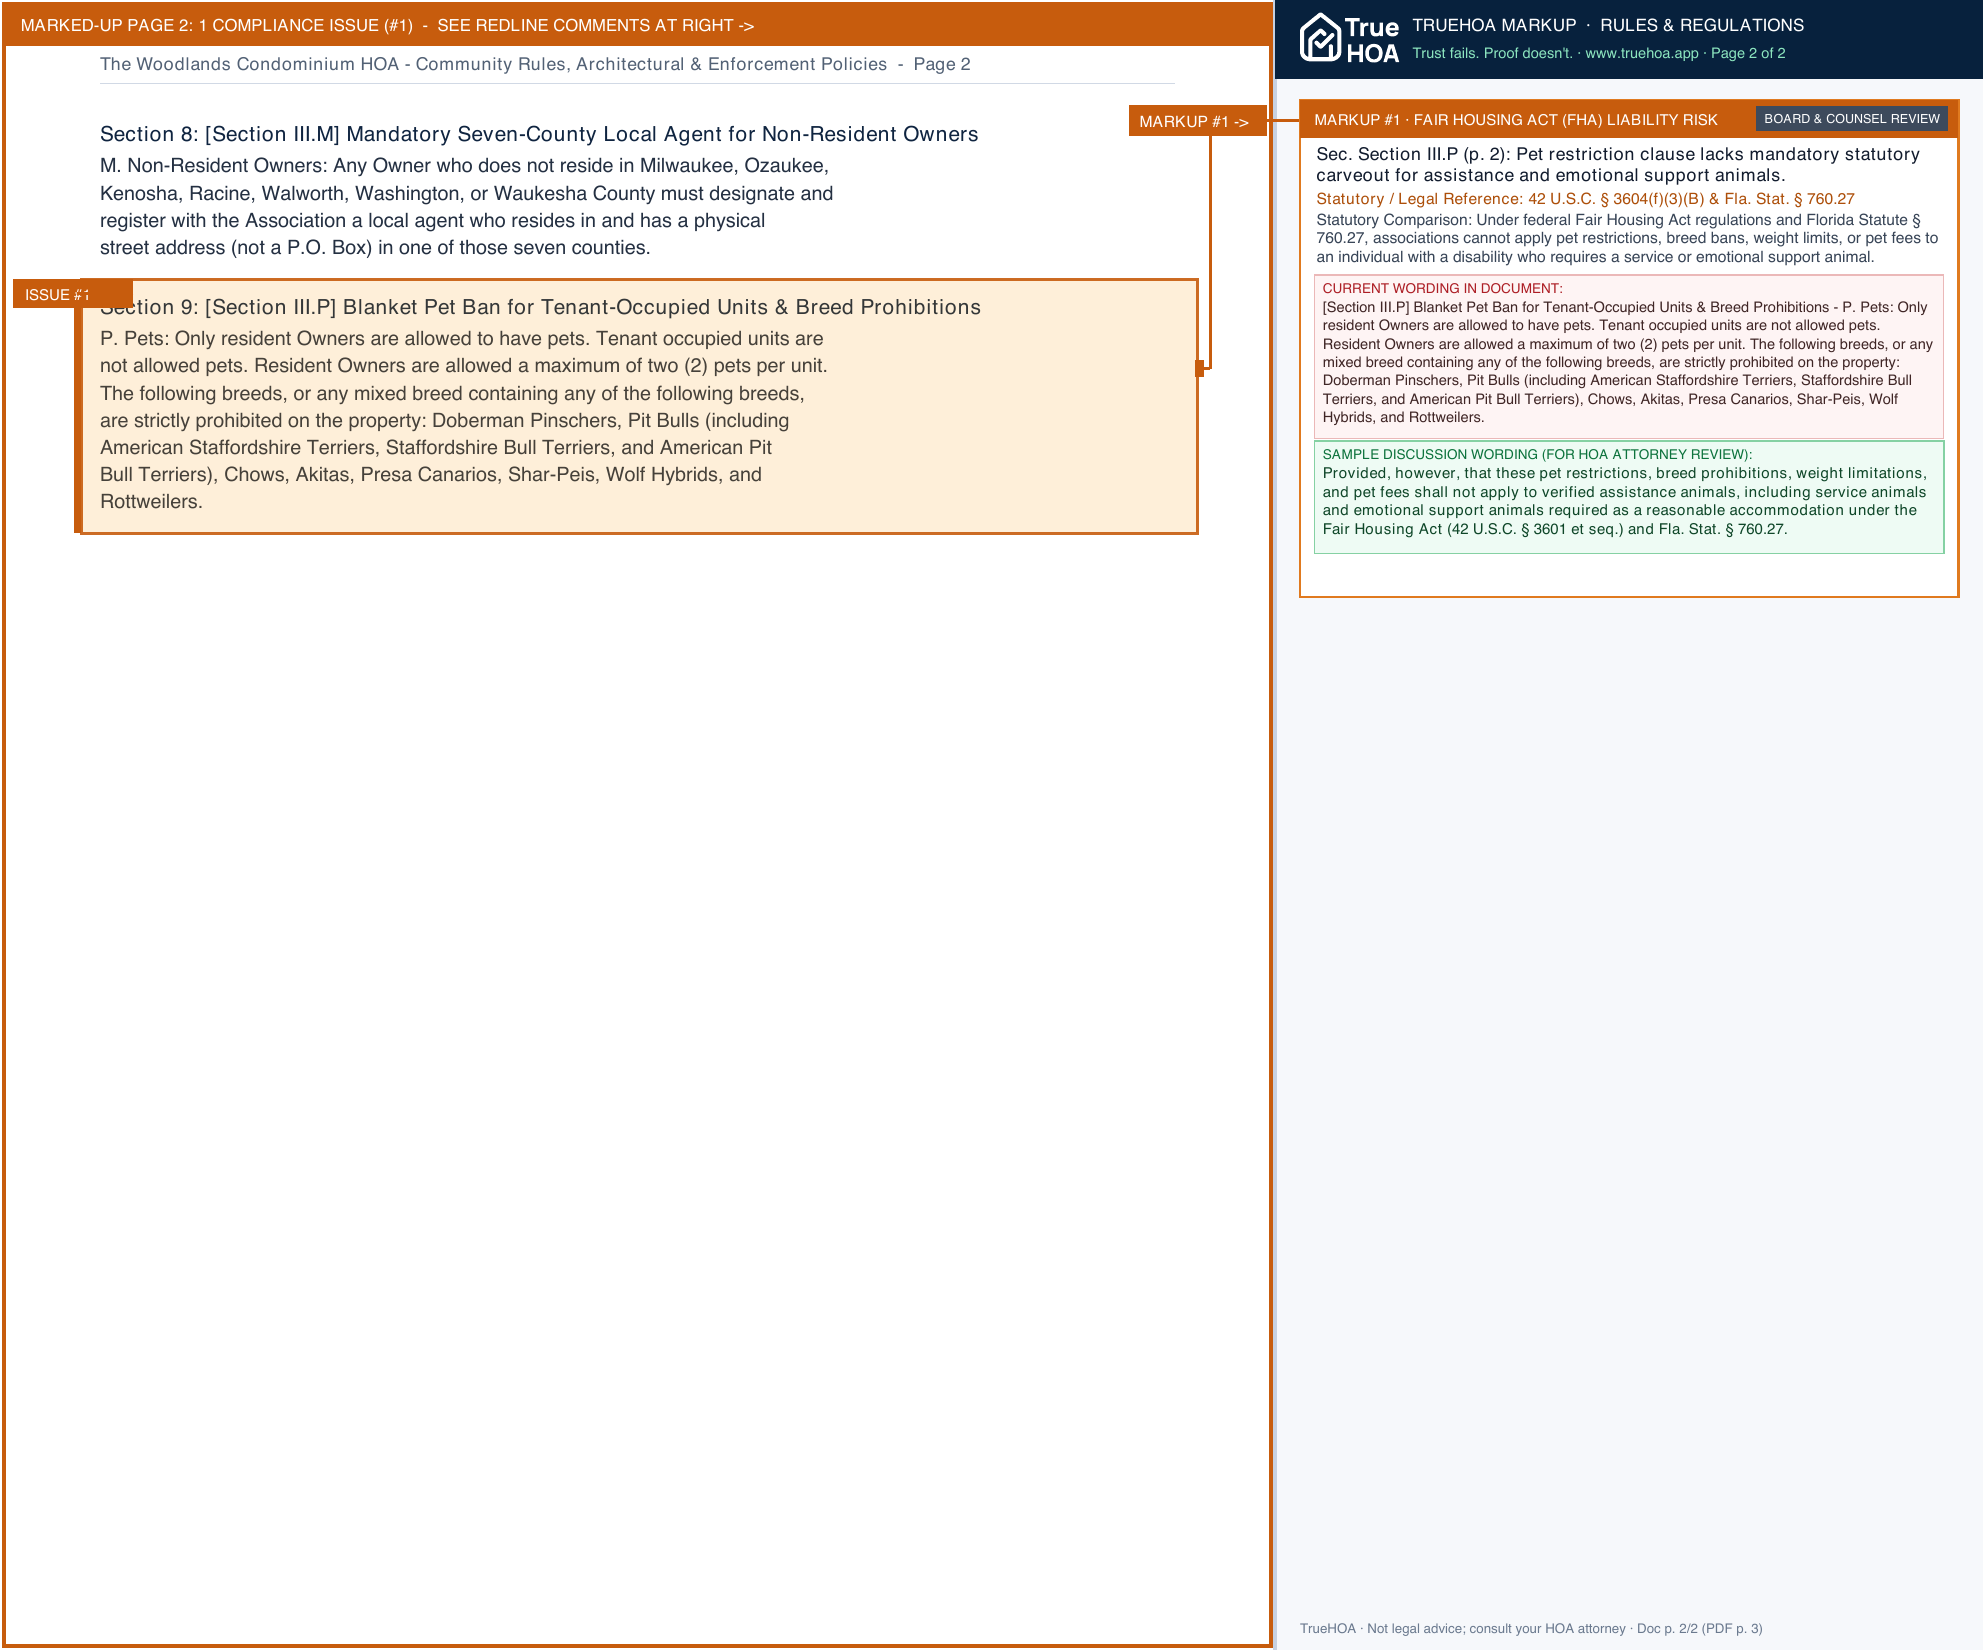Click the CURRENT WORDING IN DOCUMENT label

[x=1442, y=288]
